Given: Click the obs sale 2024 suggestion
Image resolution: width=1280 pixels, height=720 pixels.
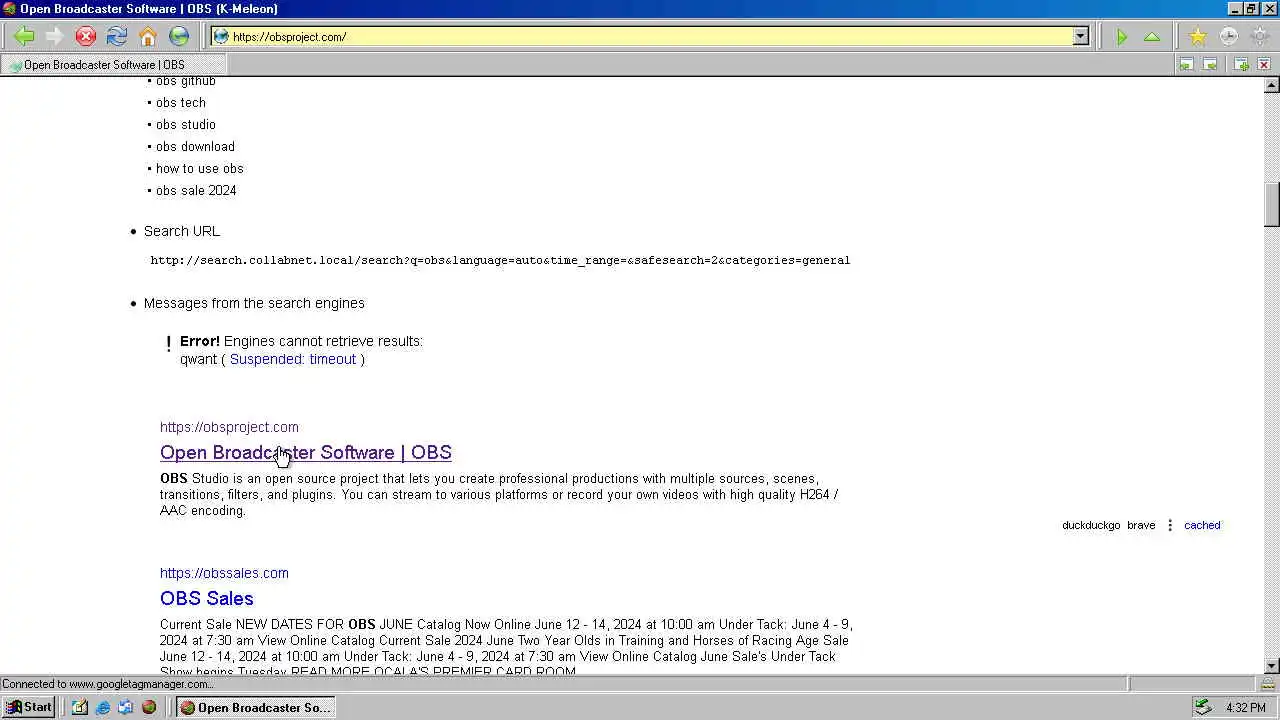Looking at the screenshot, I should tap(196, 191).
